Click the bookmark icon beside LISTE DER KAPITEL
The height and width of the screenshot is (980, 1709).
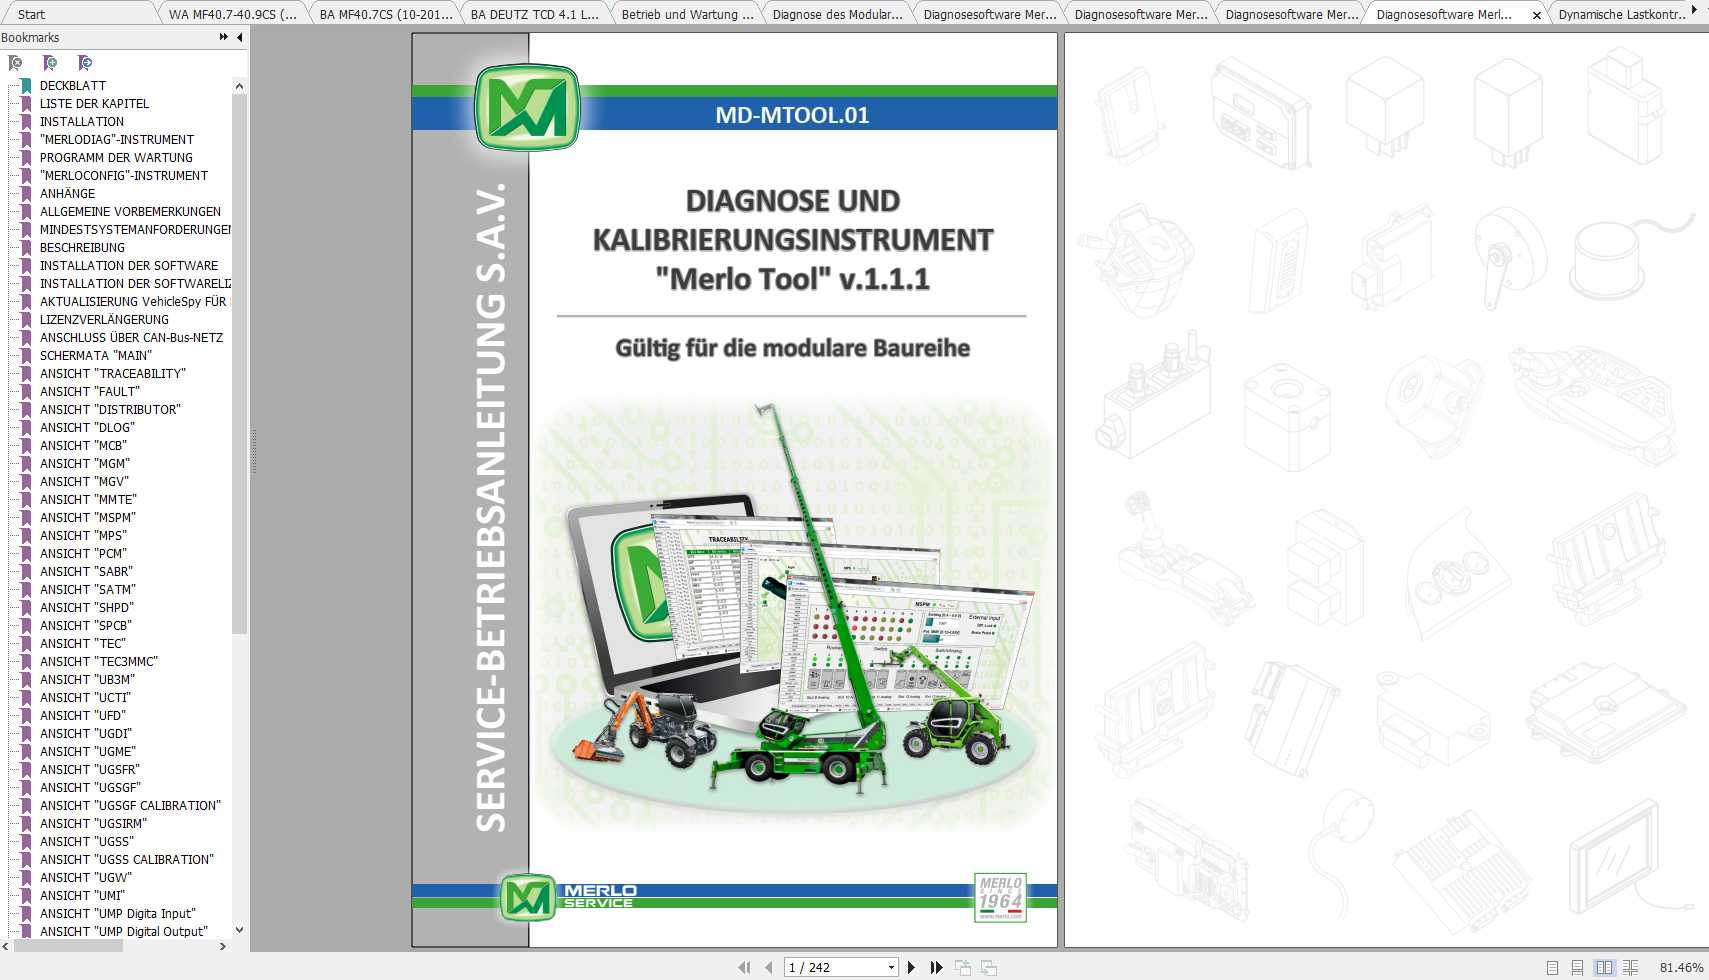(26, 104)
